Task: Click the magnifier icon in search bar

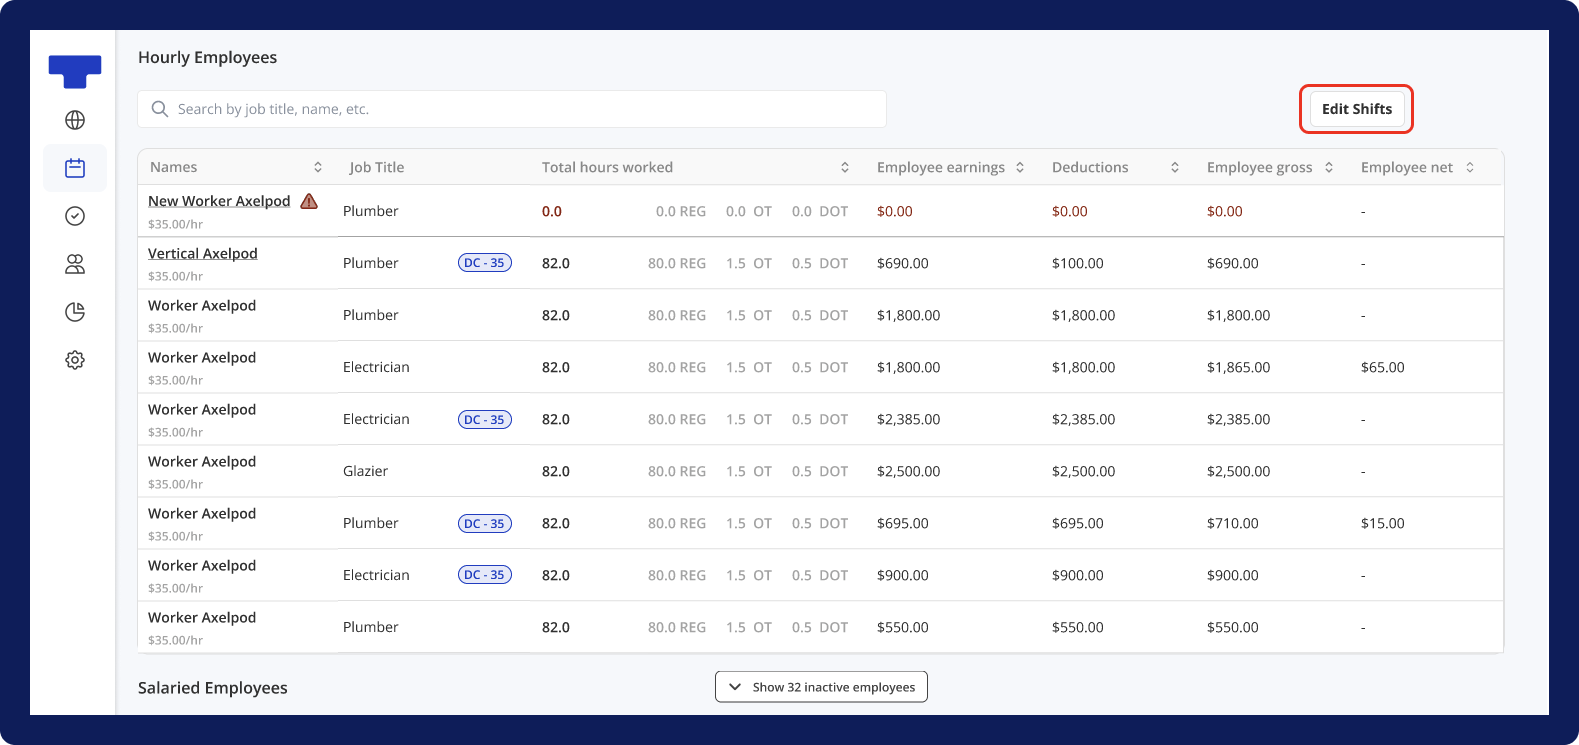Action: coord(159,109)
